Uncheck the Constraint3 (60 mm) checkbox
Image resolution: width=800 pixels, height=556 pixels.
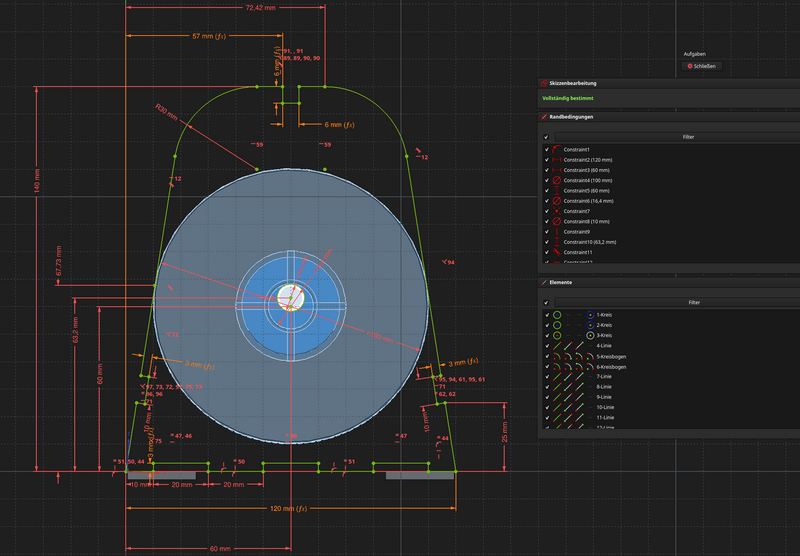tap(547, 170)
